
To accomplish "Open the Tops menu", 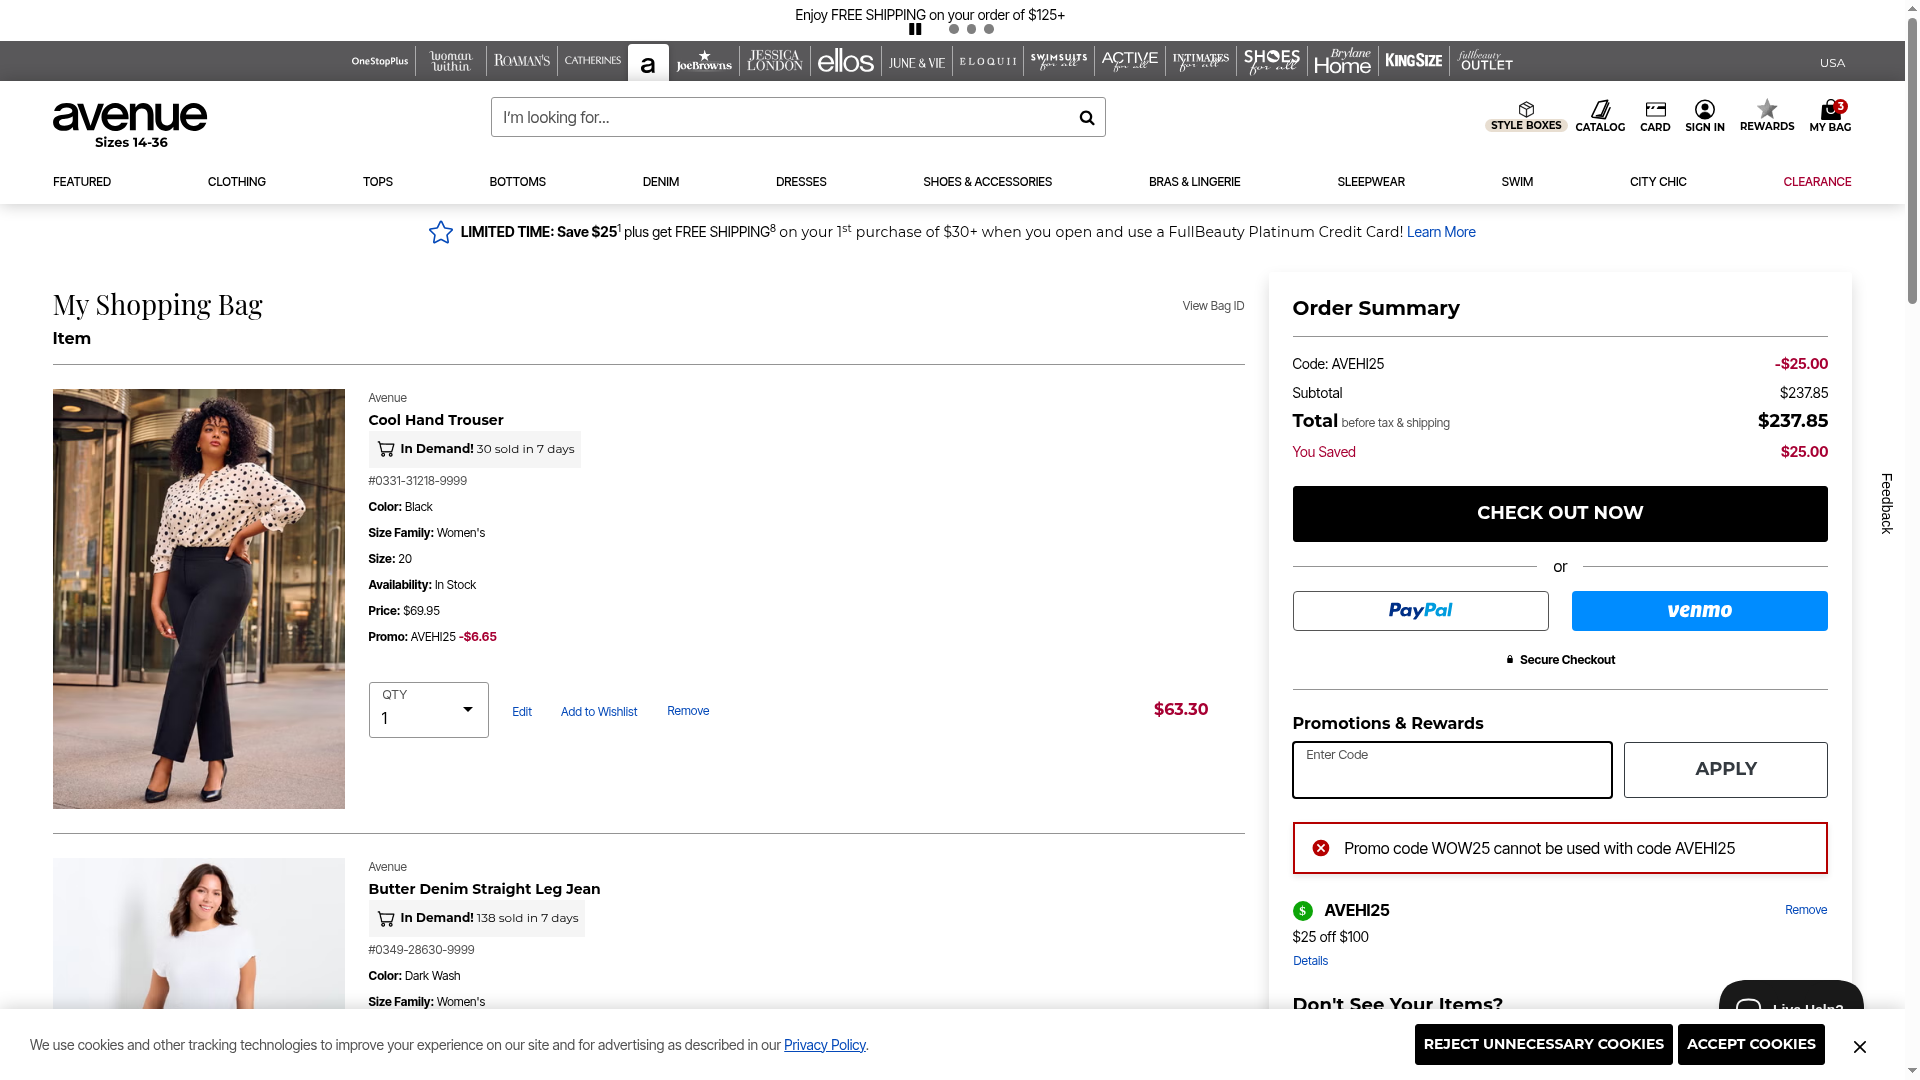I will 378,182.
